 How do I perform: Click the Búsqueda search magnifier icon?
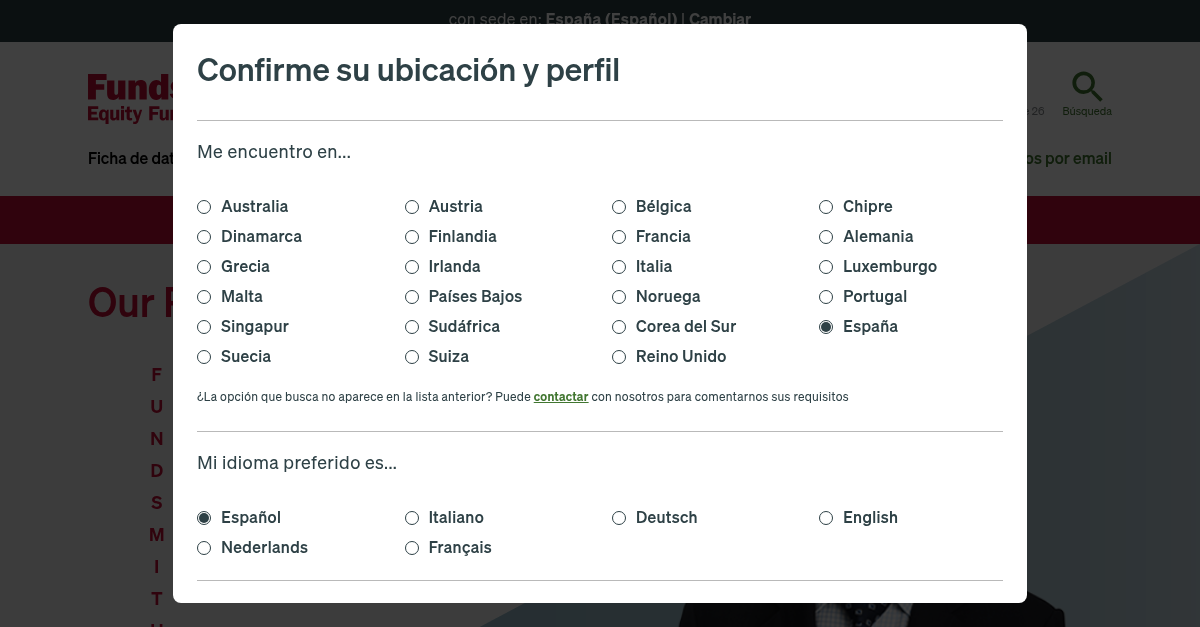coord(1086,87)
